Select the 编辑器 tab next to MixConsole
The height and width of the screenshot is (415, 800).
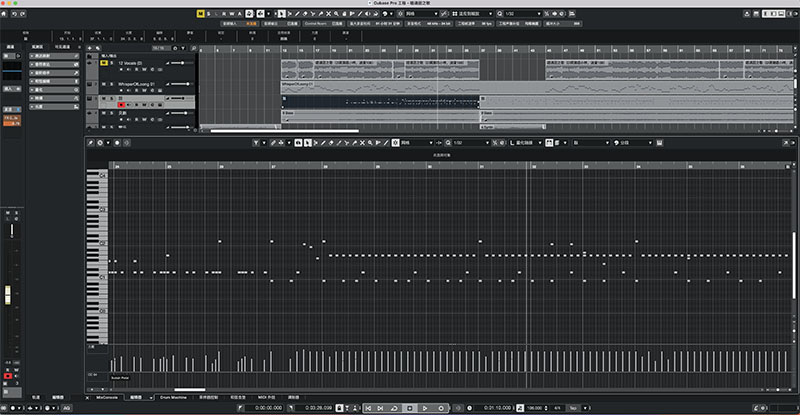pyautogui.click(x=136, y=397)
